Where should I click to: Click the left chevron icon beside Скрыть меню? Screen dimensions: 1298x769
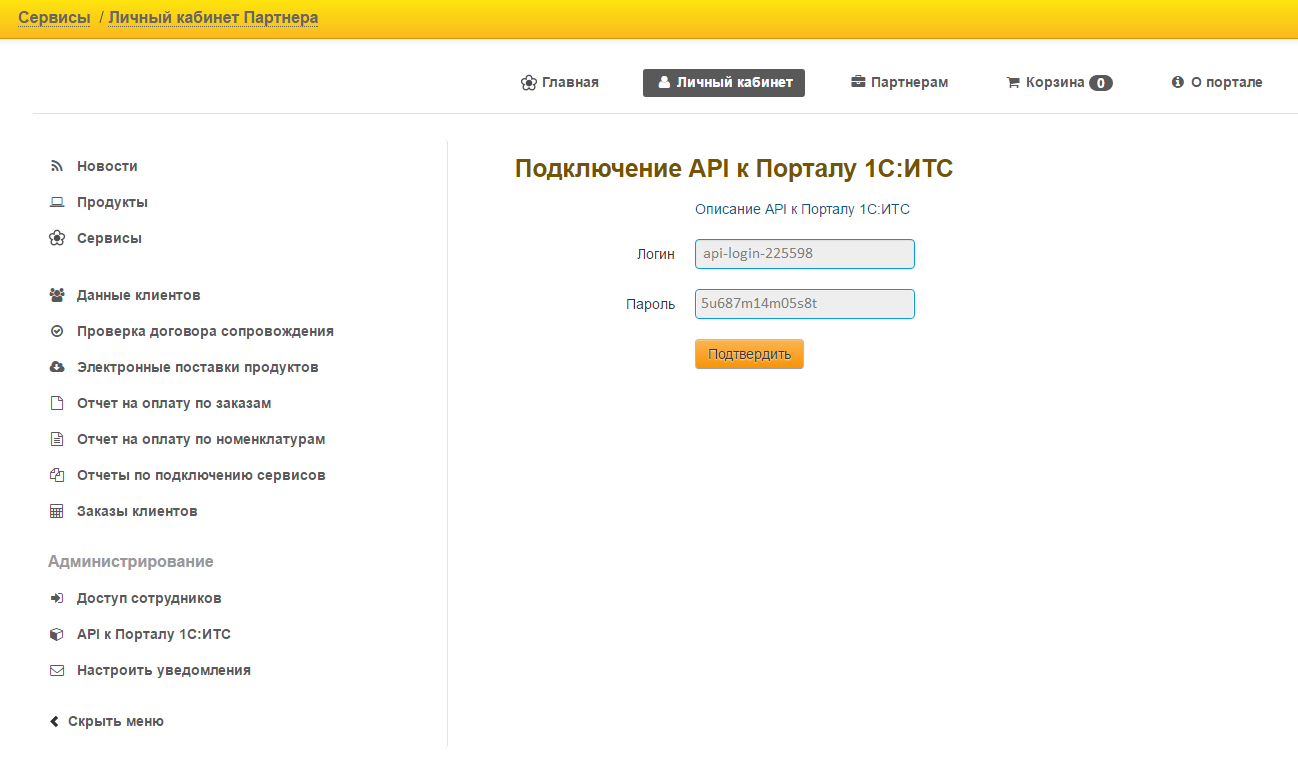click(x=54, y=721)
